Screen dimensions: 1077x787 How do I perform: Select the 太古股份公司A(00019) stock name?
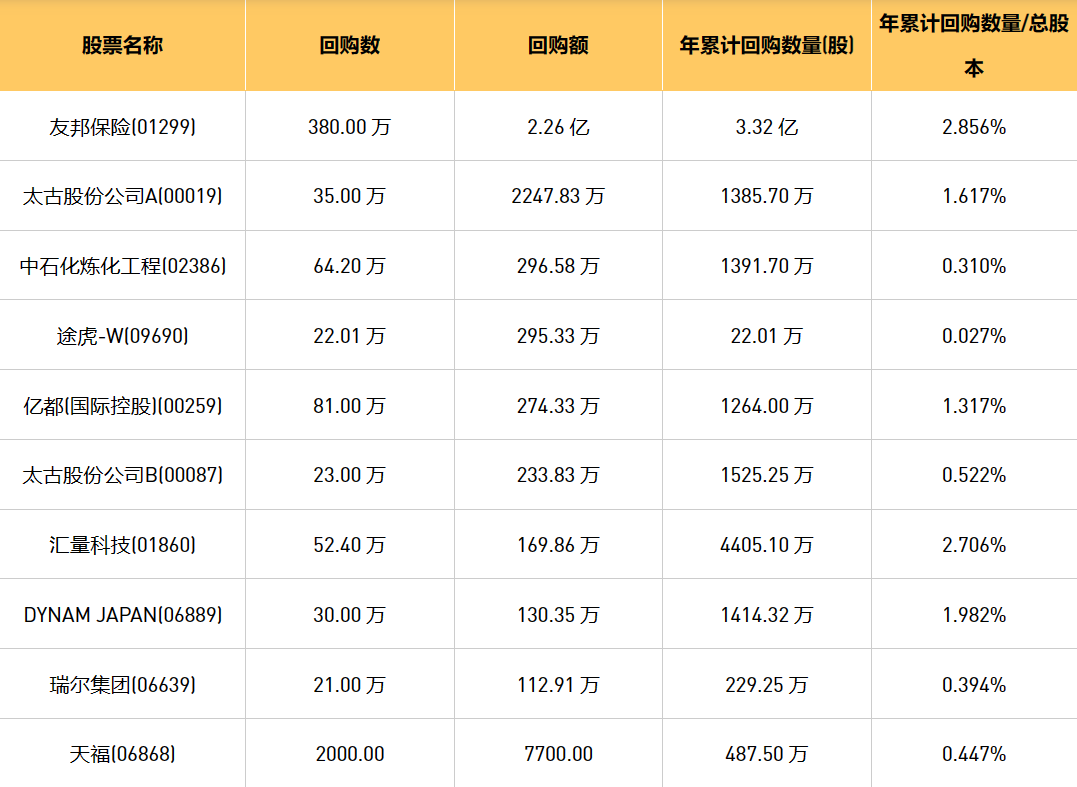click(x=122, y=196)
